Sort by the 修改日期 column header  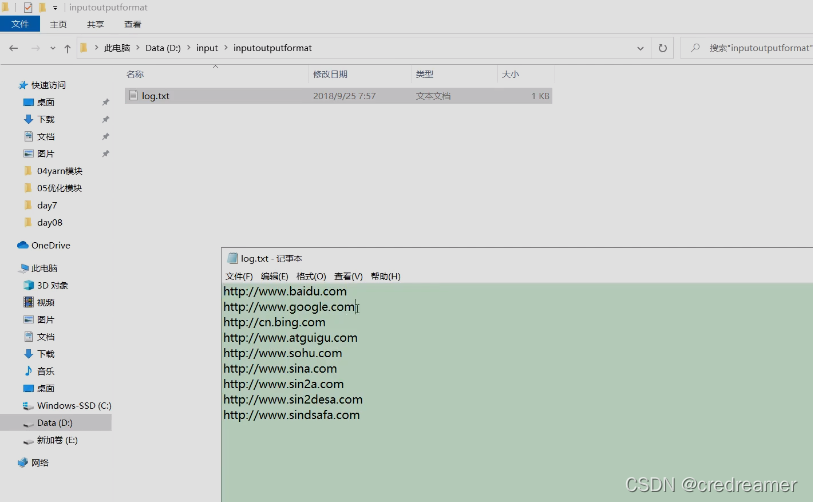tap(330, 74)
